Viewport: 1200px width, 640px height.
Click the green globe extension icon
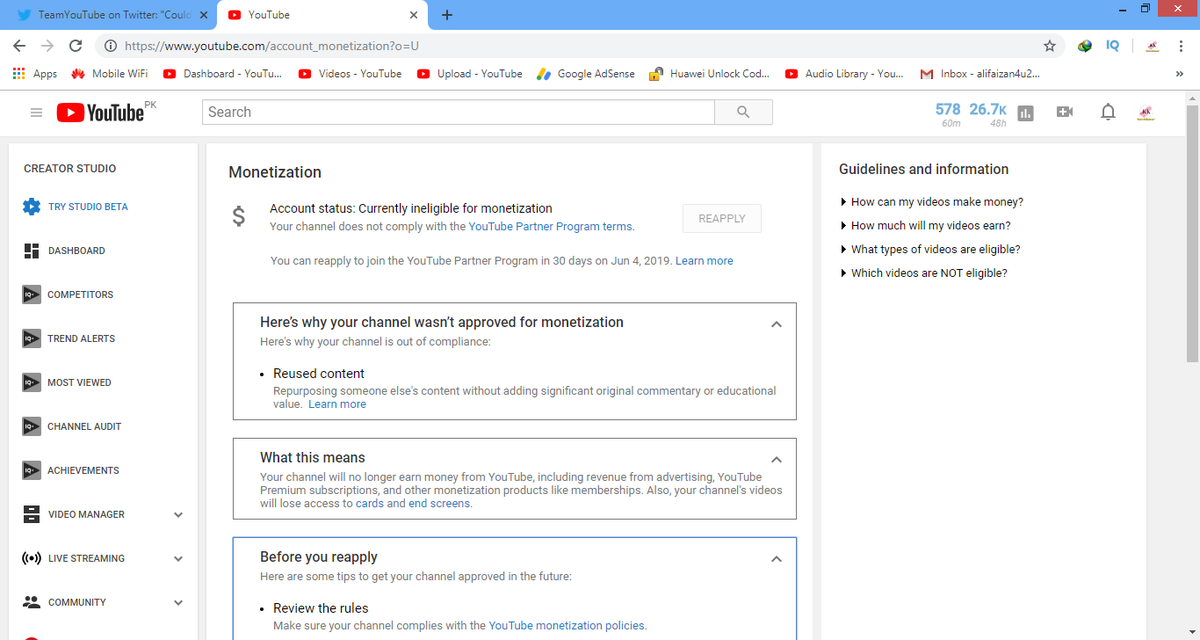click(x=1085, y=45)
